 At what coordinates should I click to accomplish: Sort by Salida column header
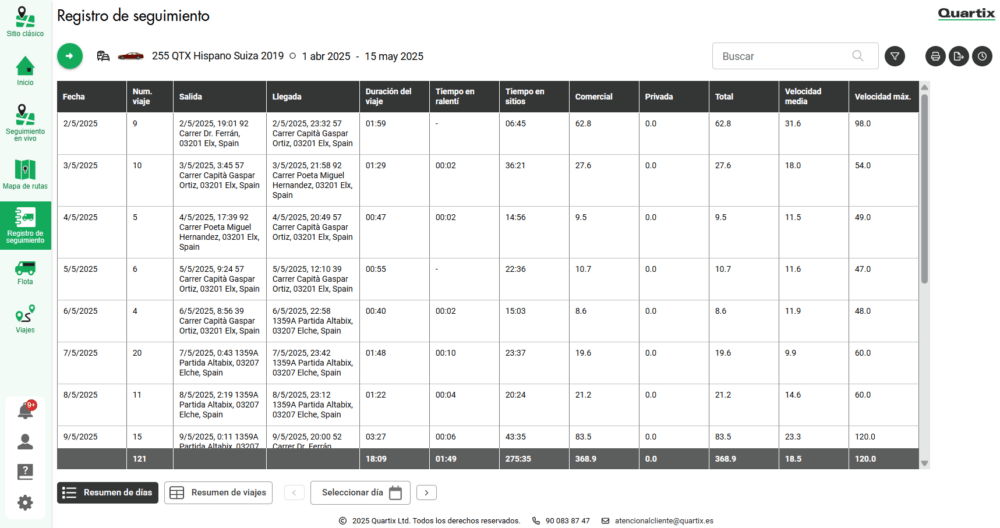[219, 97]
